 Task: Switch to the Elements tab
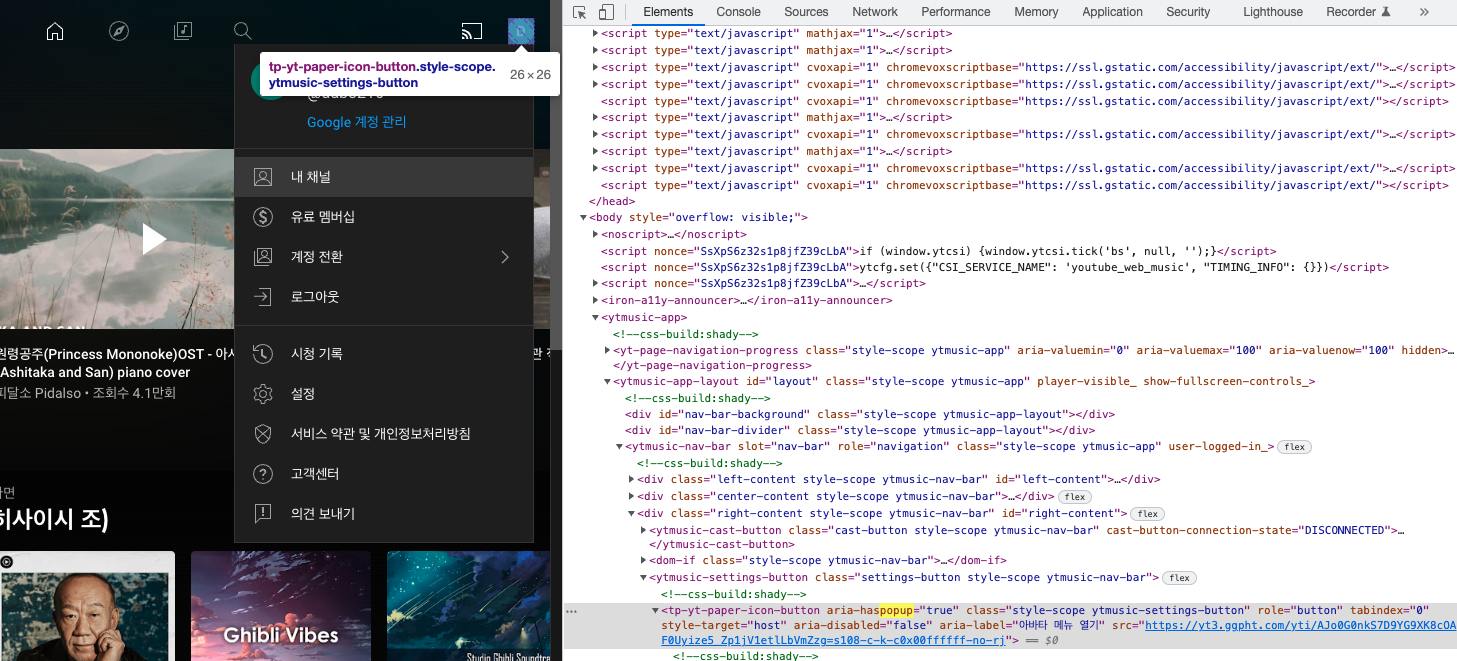(668, 12)
